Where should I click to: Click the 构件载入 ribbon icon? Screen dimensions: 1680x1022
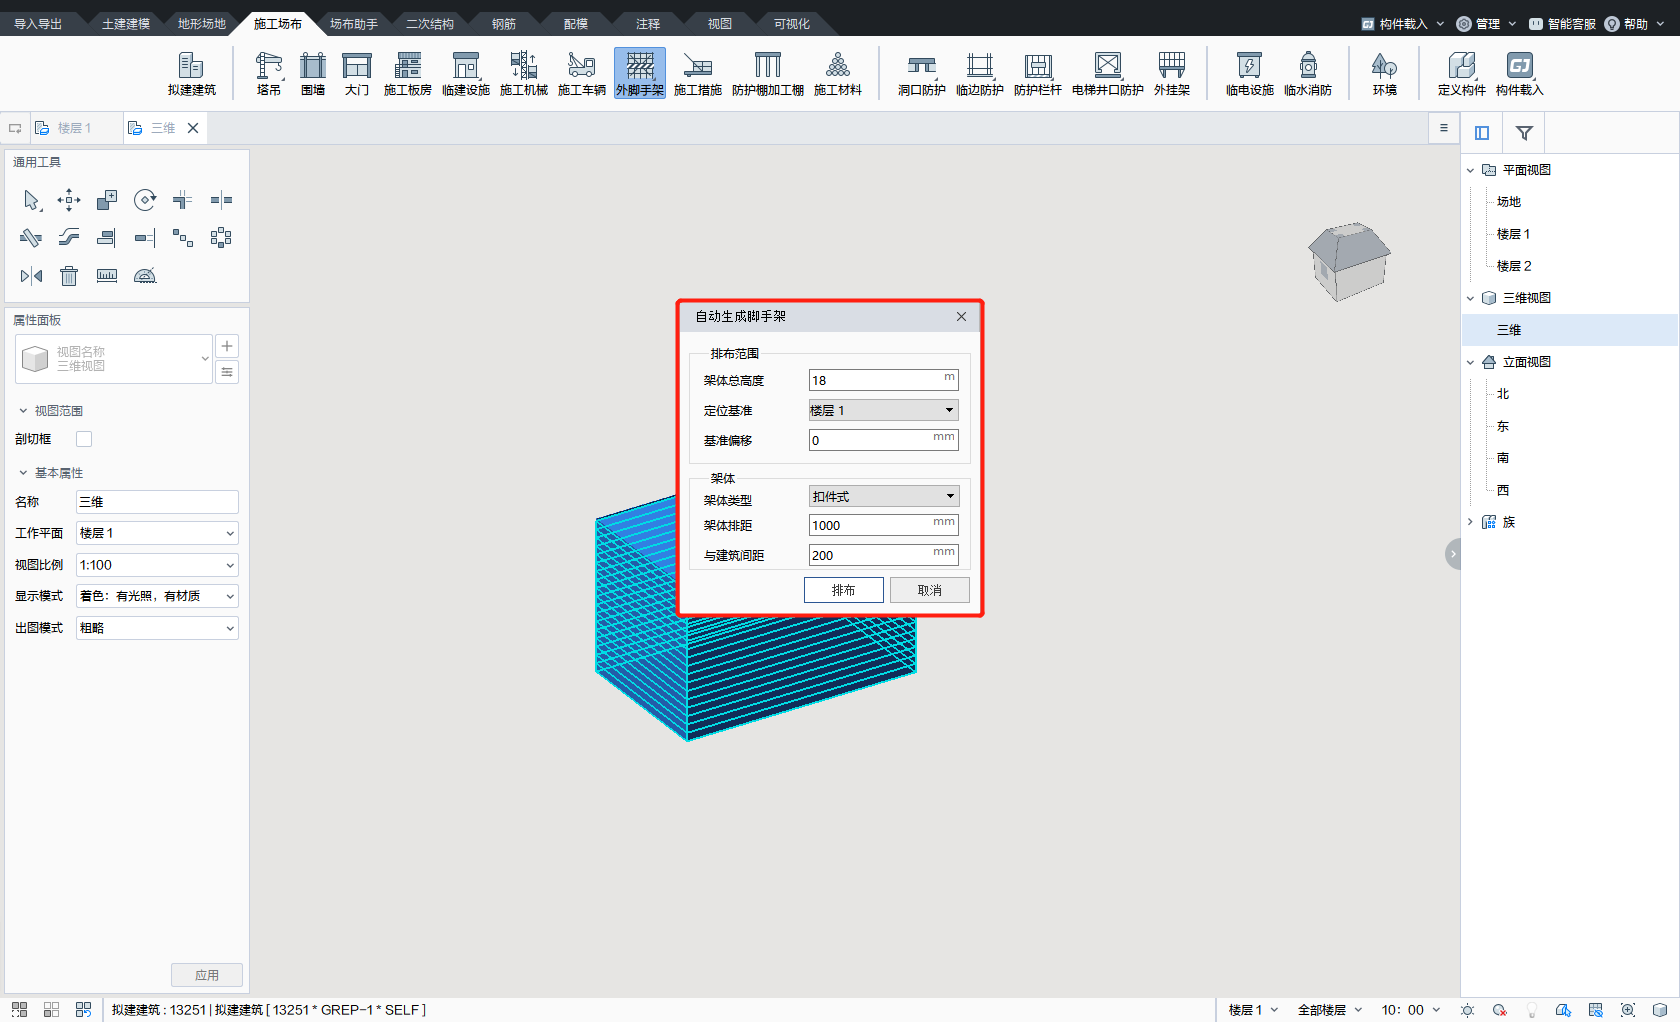pos(1520,74)
